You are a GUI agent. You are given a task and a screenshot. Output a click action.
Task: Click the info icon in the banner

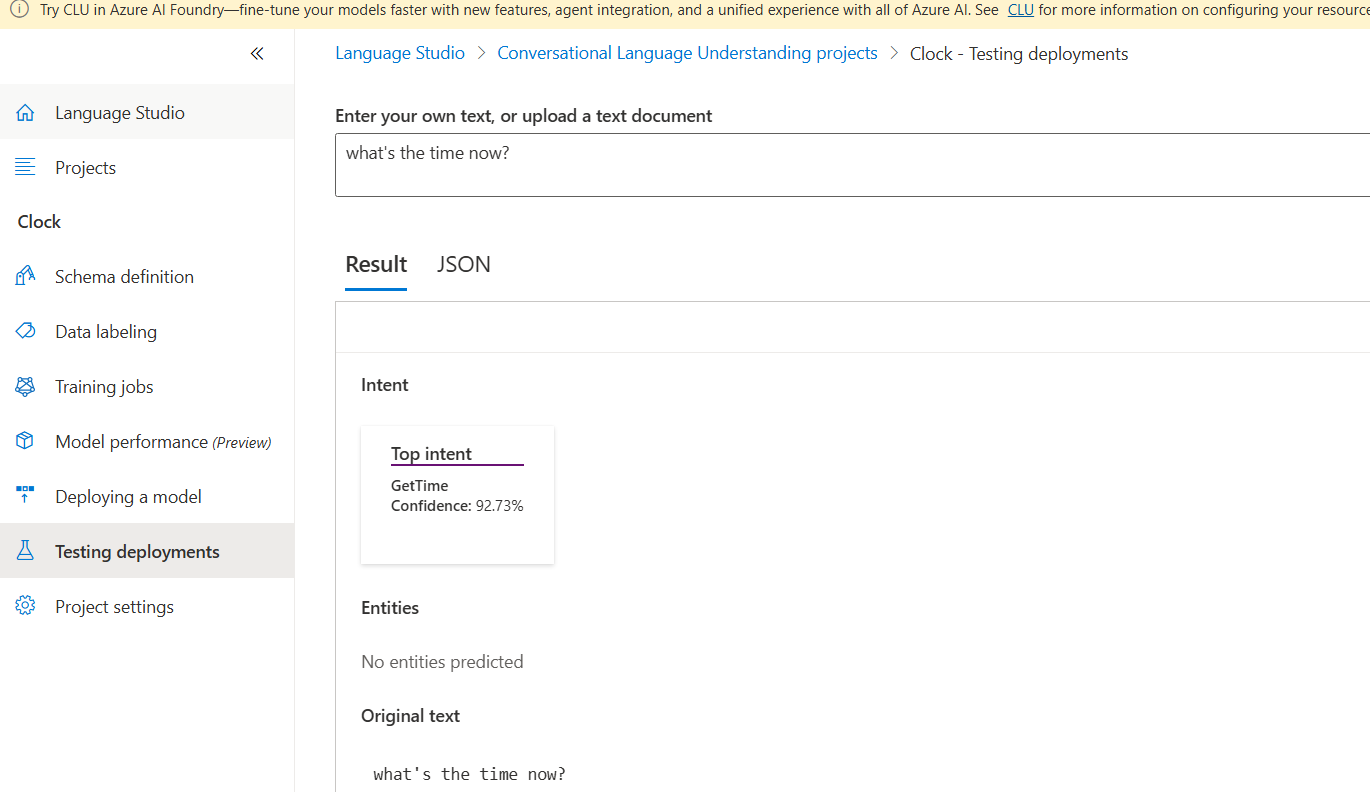point(19,9)
